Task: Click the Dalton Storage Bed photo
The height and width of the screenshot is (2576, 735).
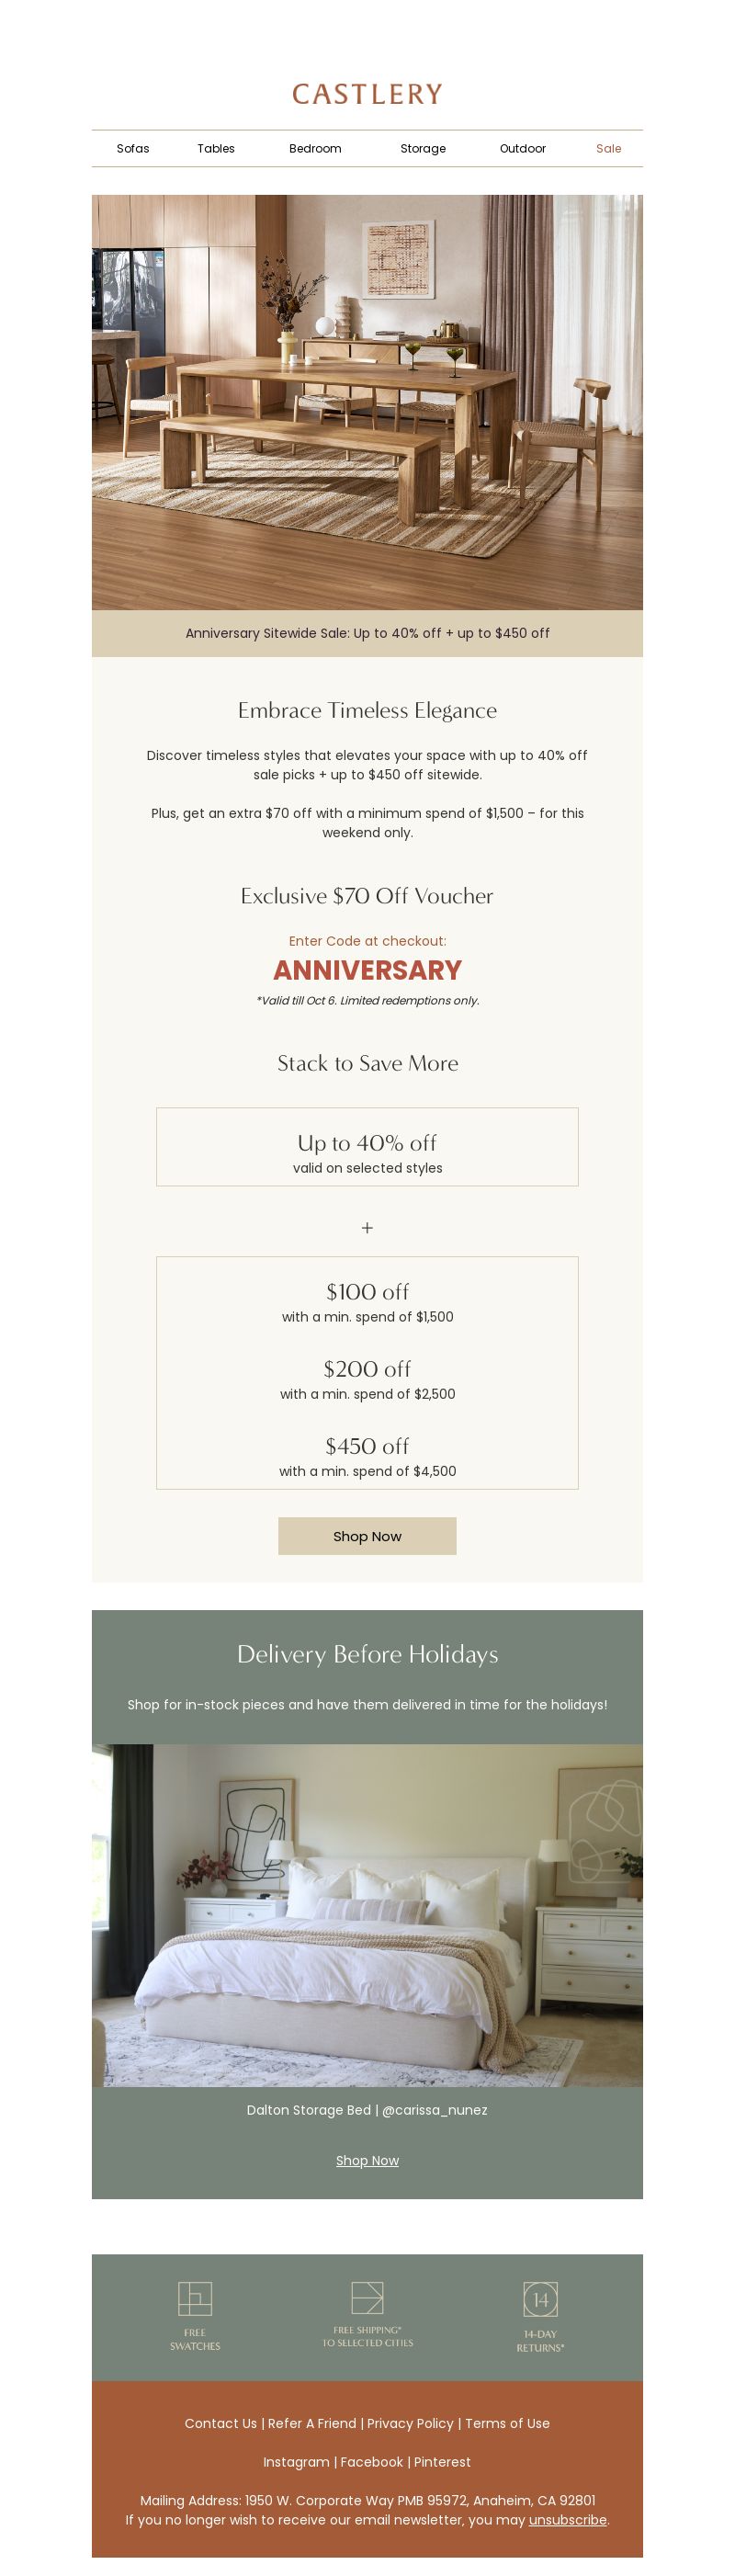Action: [x=367, y=1915]
